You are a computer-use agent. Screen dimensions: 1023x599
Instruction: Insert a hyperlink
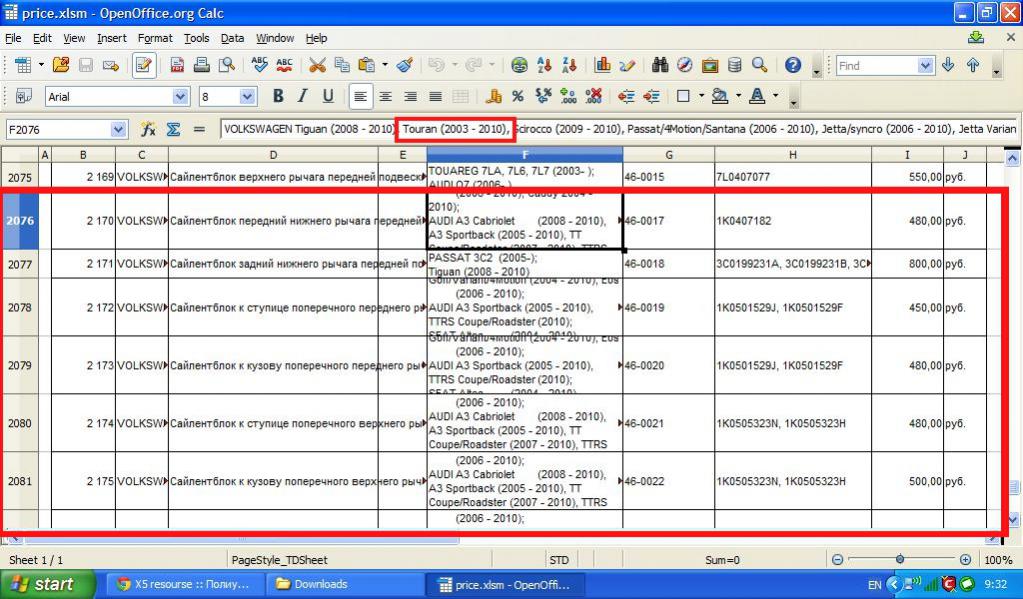pyautogui.click(x=519, y=65)
